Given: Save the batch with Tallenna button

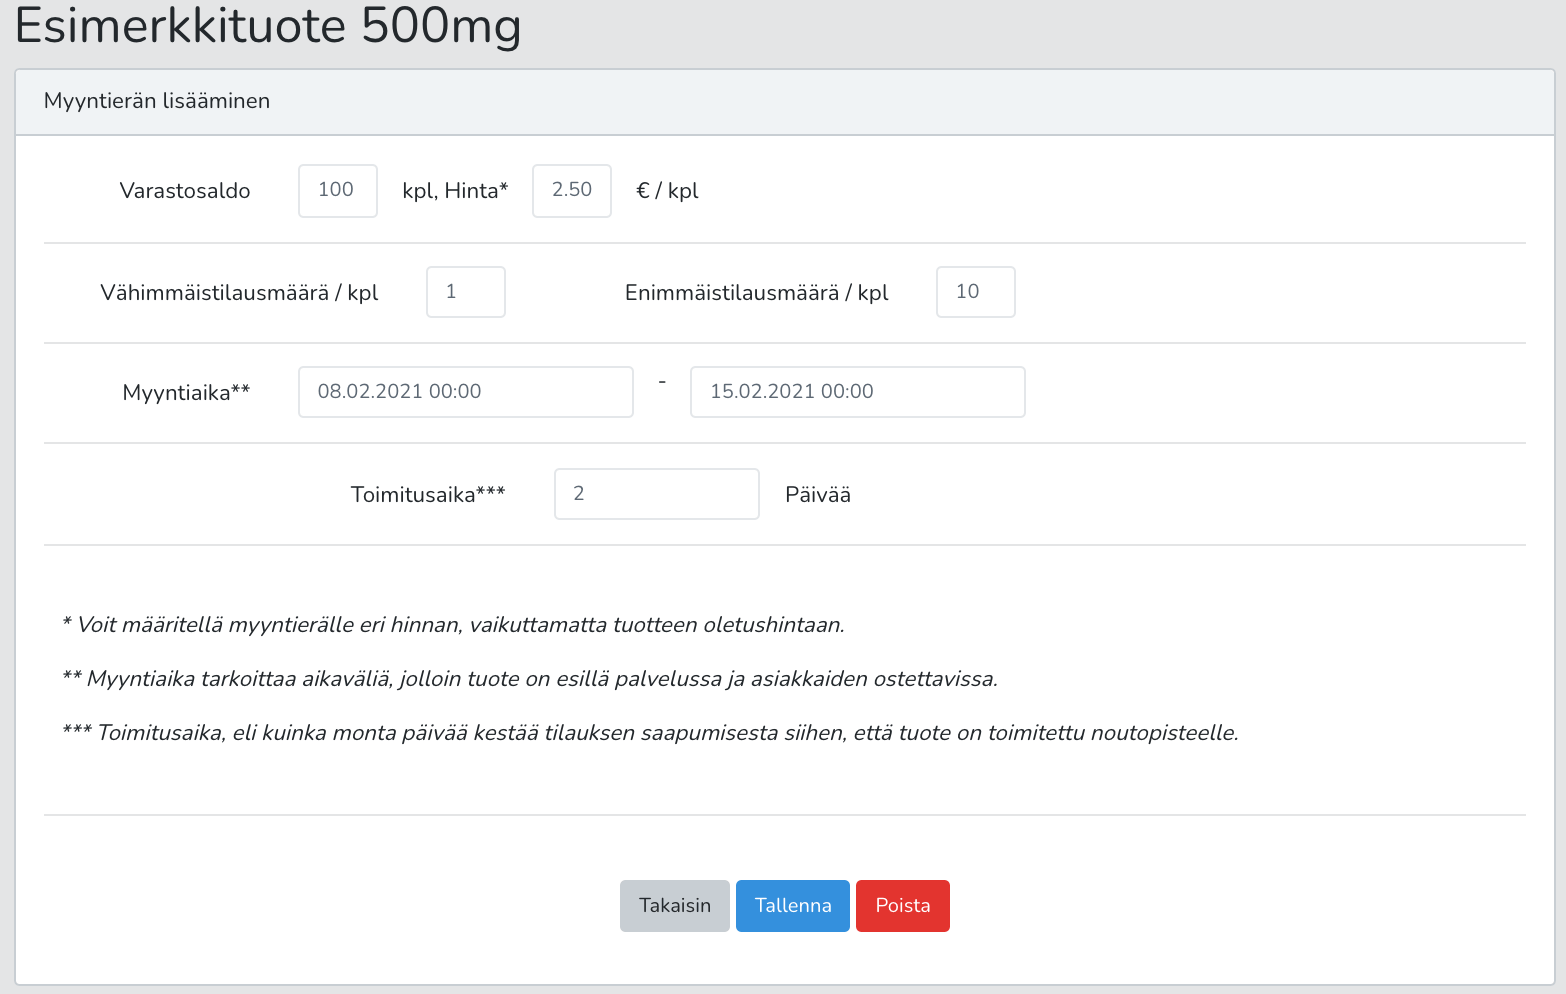Looking at the screenshot, I should click(792, 906).
